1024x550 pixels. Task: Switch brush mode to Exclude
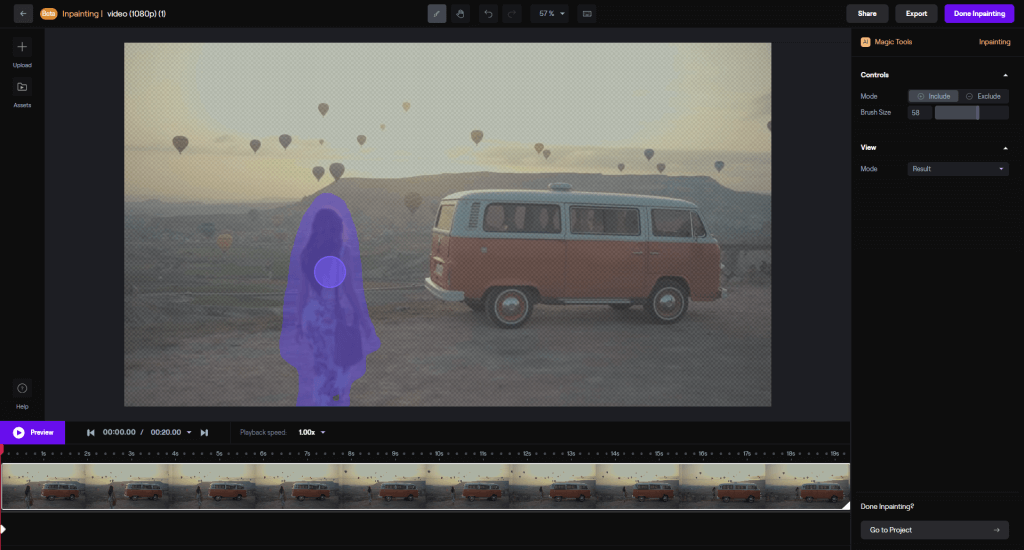983,96
